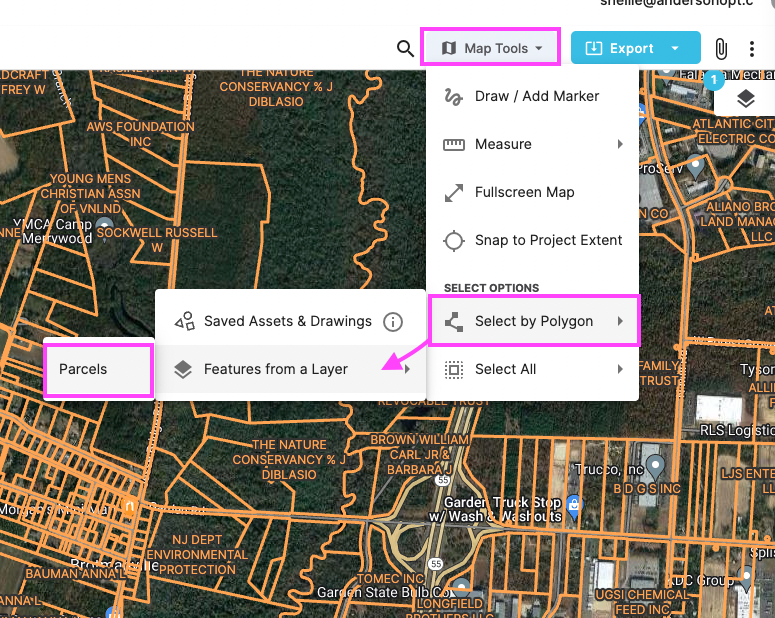The width and height of the screenshot is (775, 618).
Task: Choose Draw / Add Marker
Action: click(532, 96)
